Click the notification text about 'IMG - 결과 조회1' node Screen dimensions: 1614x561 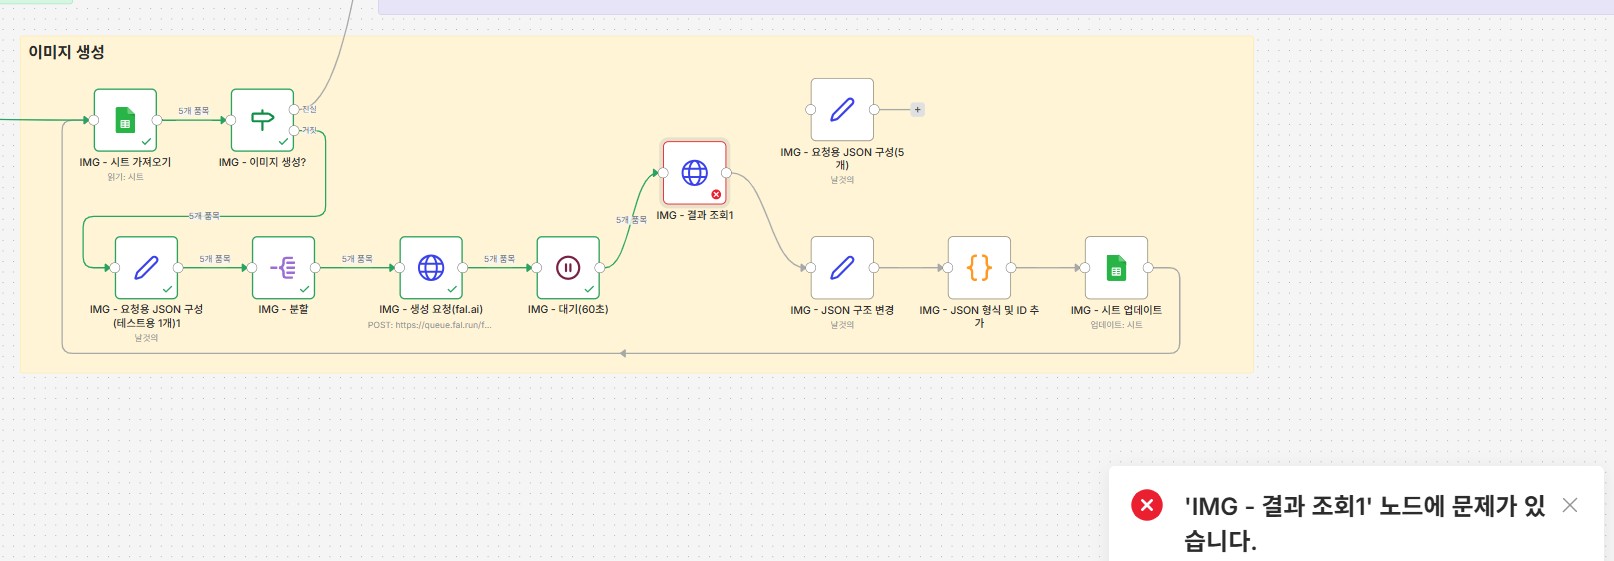click(1365, 523)
